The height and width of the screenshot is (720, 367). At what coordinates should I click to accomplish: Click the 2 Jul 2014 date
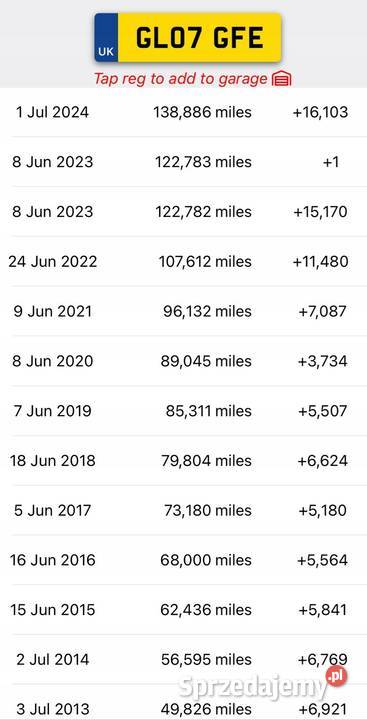point(53,659)
